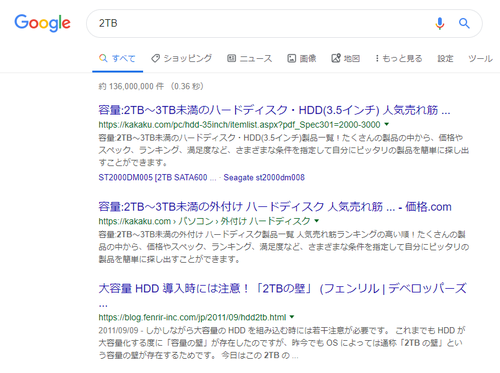Screen dimensions: 500x373
Task: Click result count 約 136,000,000 件
Action: (131, 86)
